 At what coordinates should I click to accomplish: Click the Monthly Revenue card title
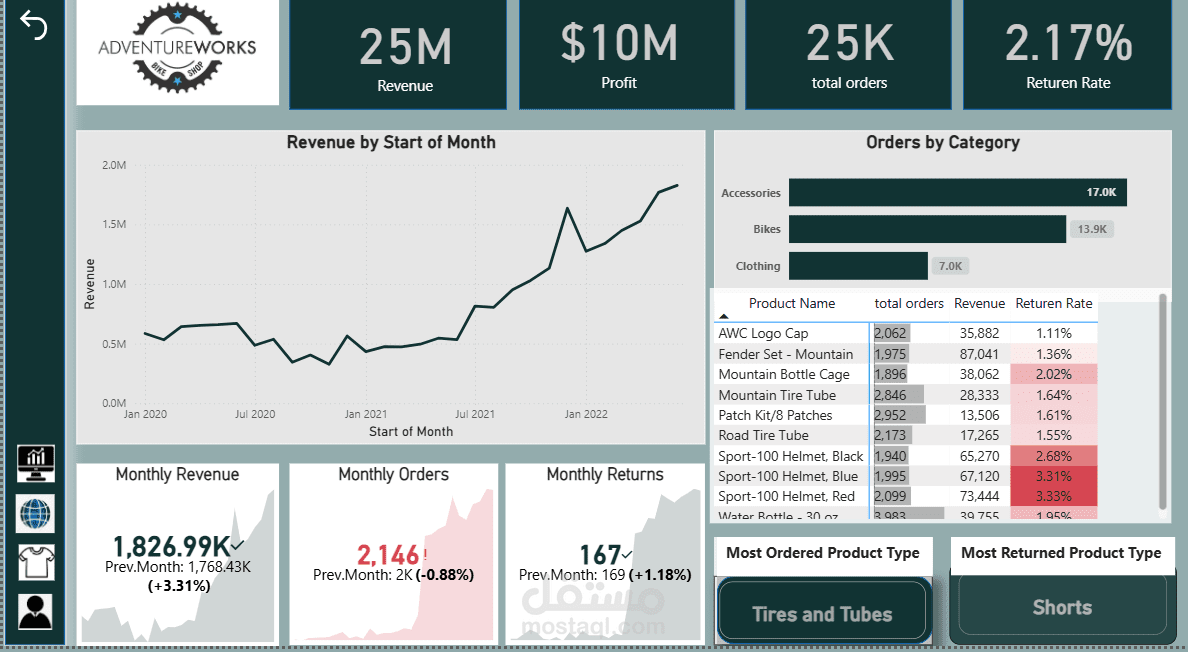click(x=177, y=474)
